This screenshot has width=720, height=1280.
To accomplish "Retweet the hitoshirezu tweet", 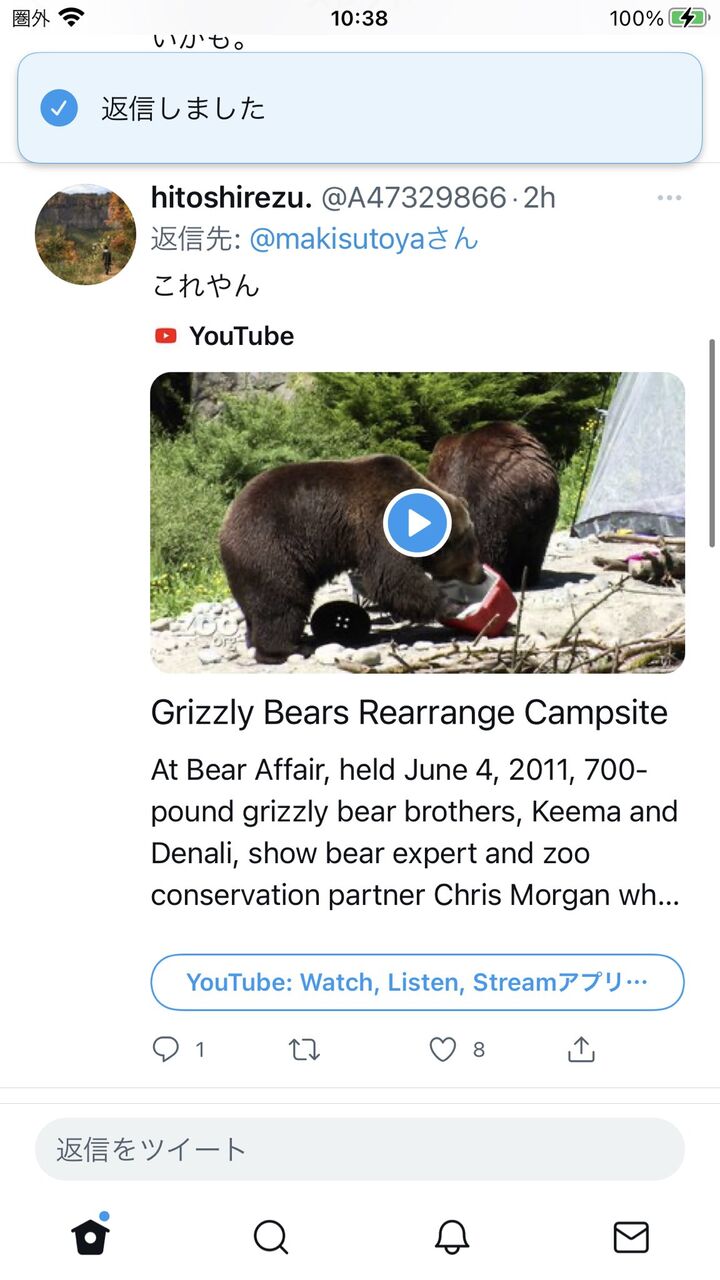I will click(304, 1049).
